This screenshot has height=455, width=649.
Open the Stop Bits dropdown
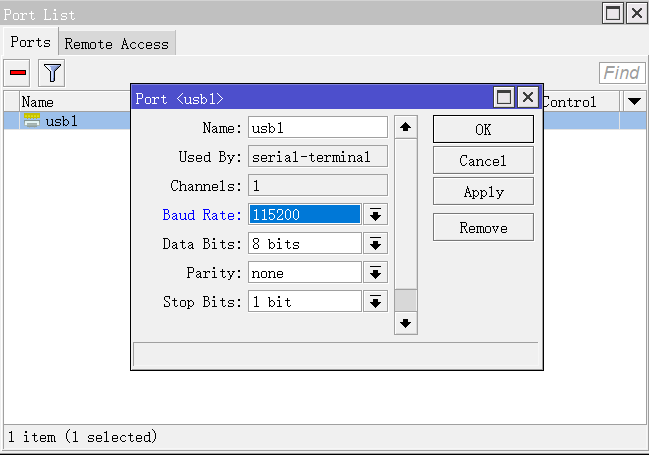click(x=376, y=302)
